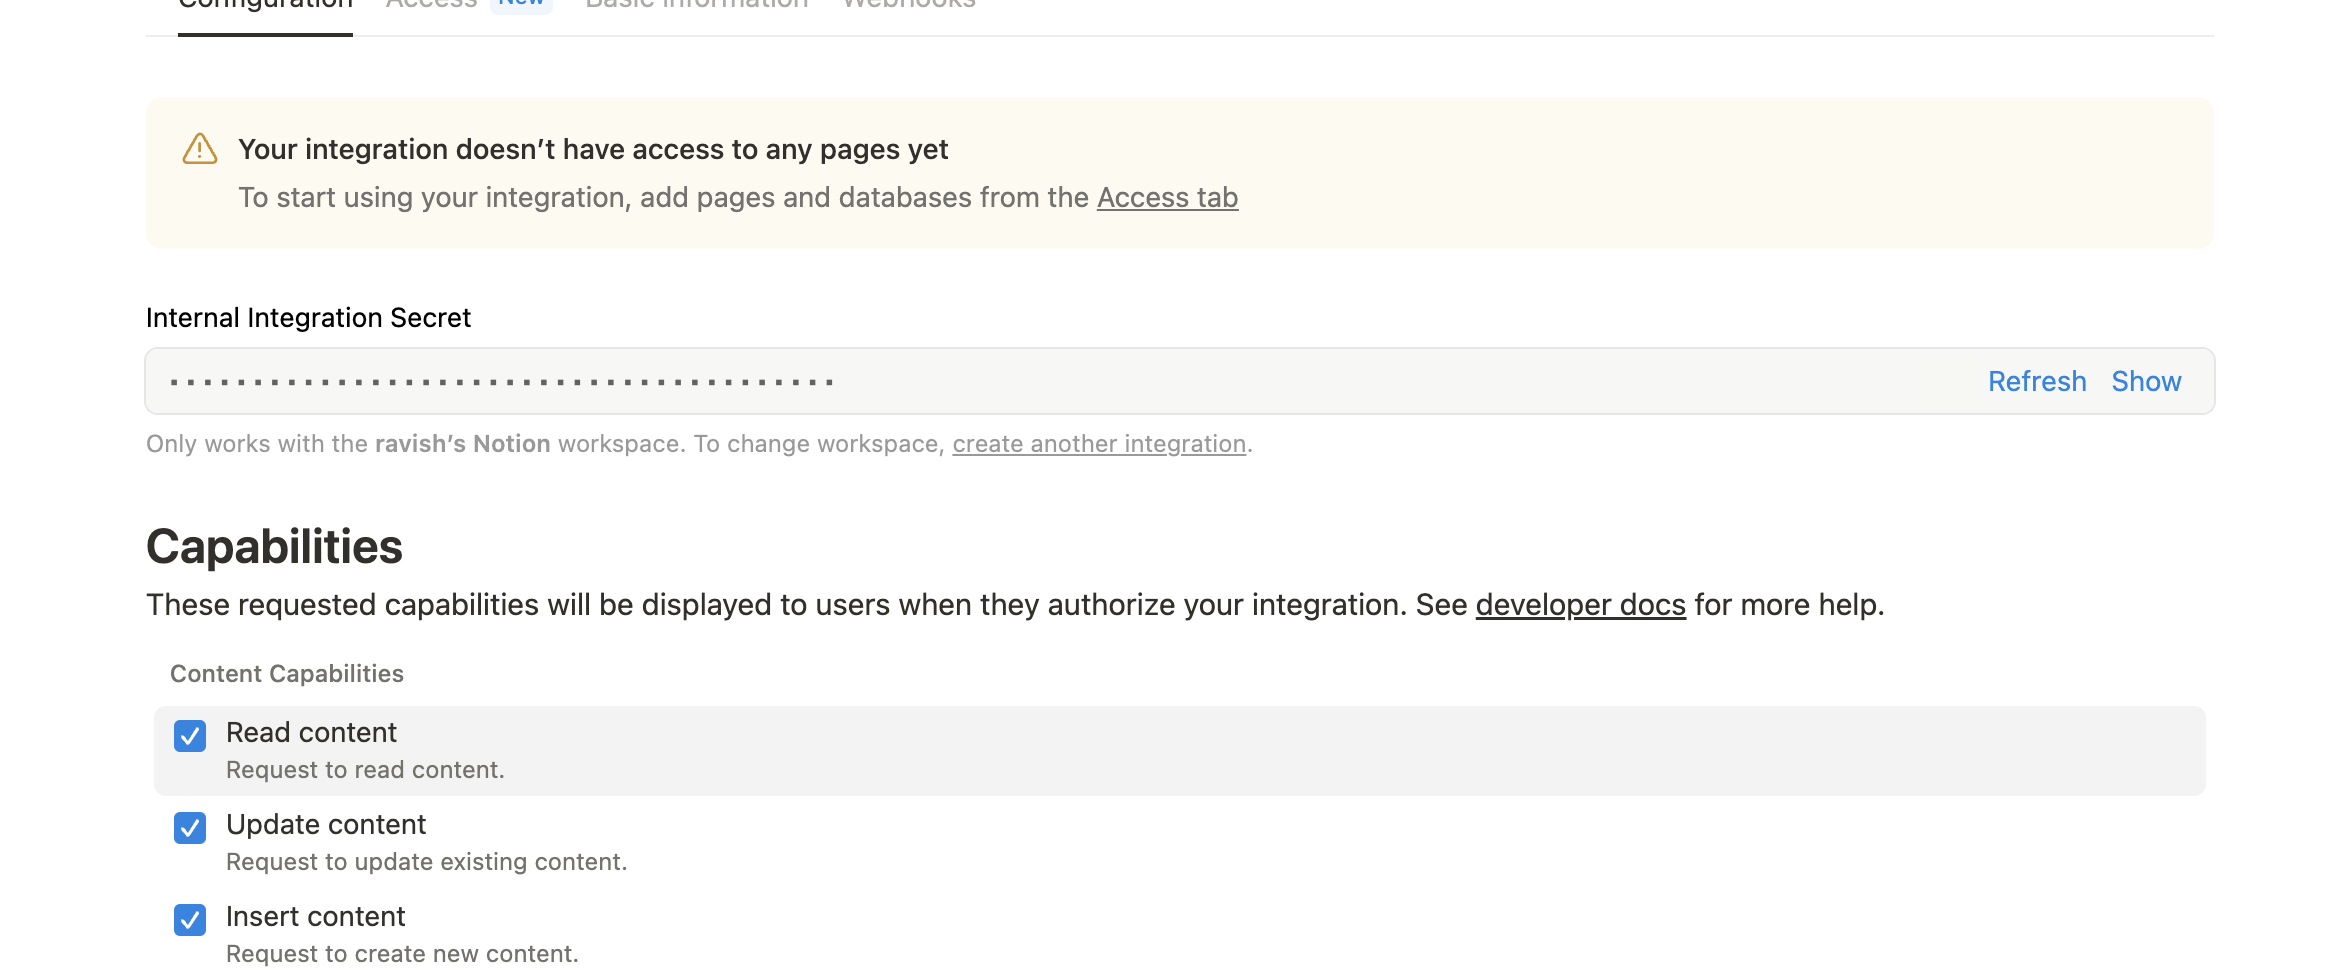Image resolution: width=2328 pixels, height=974 pixels.
Task: Open the Webhooks tab
Action: pyautogui.click(x=908, y=5)
